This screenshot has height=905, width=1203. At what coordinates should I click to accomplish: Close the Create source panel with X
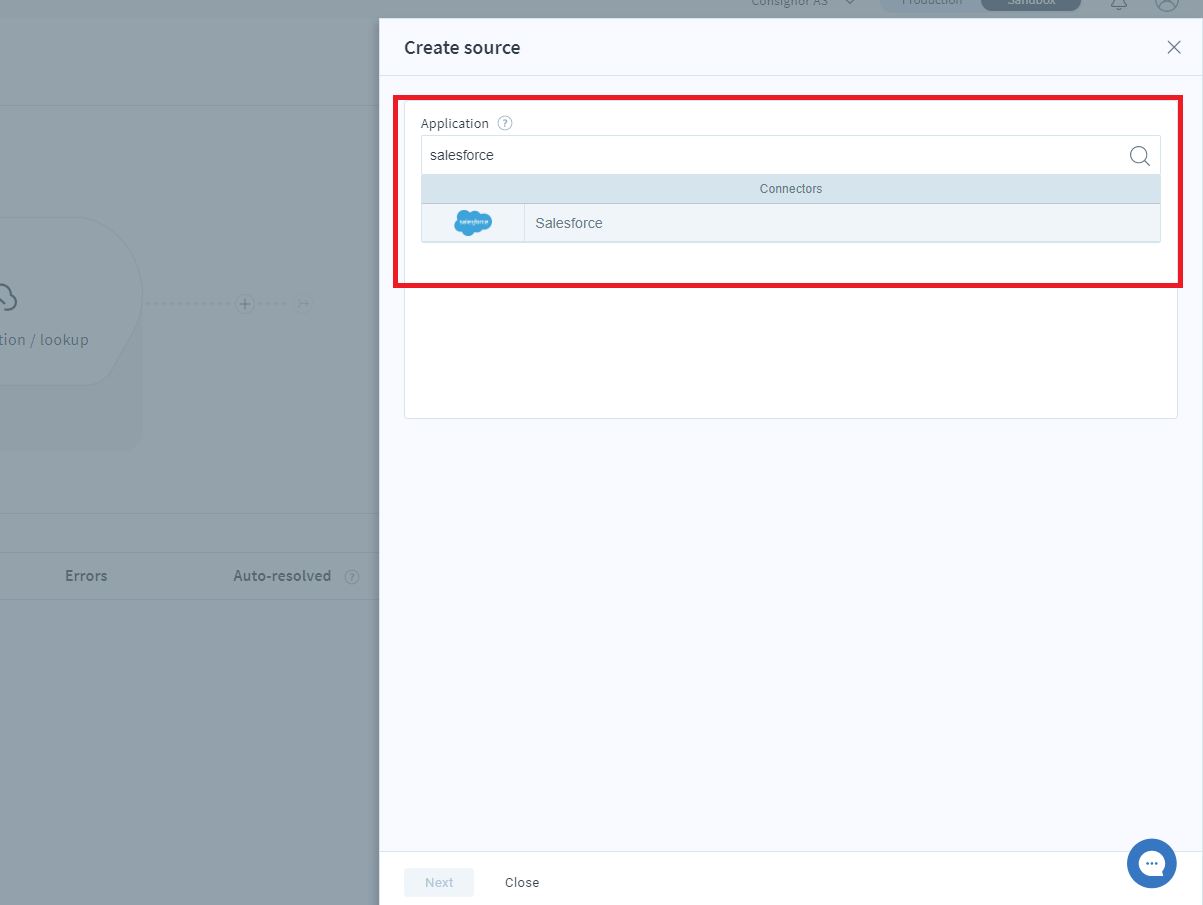coord(1174,47)
